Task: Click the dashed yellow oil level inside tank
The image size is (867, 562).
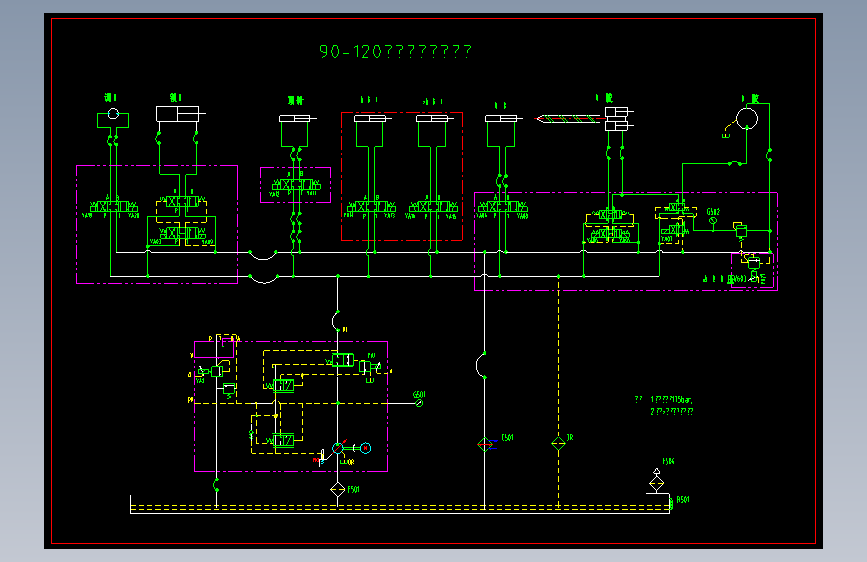Action: point(400,507)
